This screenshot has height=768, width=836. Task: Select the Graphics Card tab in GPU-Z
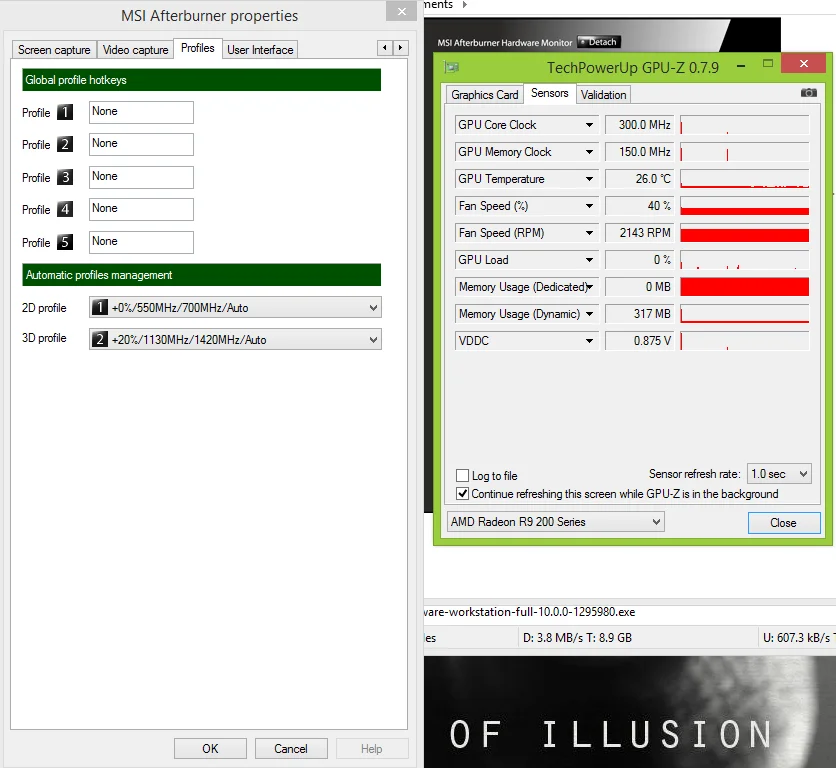pyautogui.click(x=485, y=94)
